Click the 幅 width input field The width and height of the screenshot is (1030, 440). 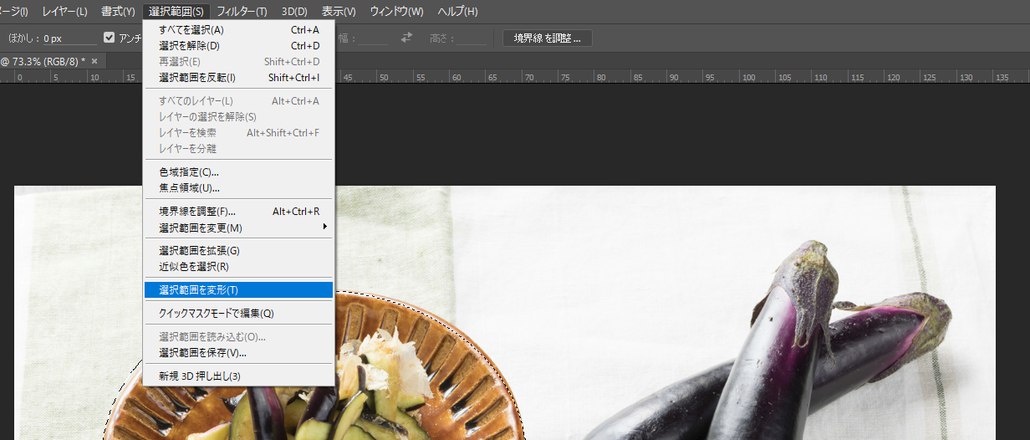373,39
